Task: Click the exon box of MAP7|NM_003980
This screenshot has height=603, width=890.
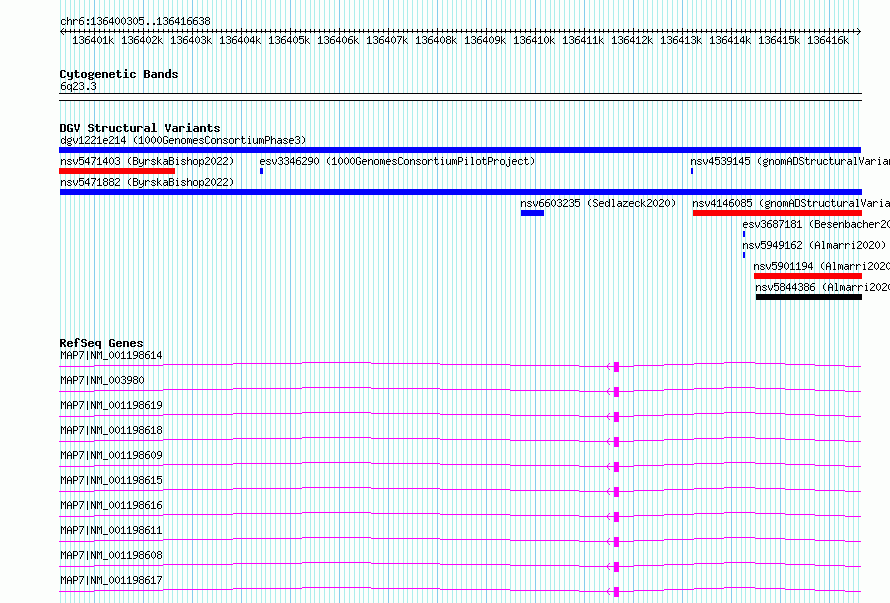Action: [616, 392]
